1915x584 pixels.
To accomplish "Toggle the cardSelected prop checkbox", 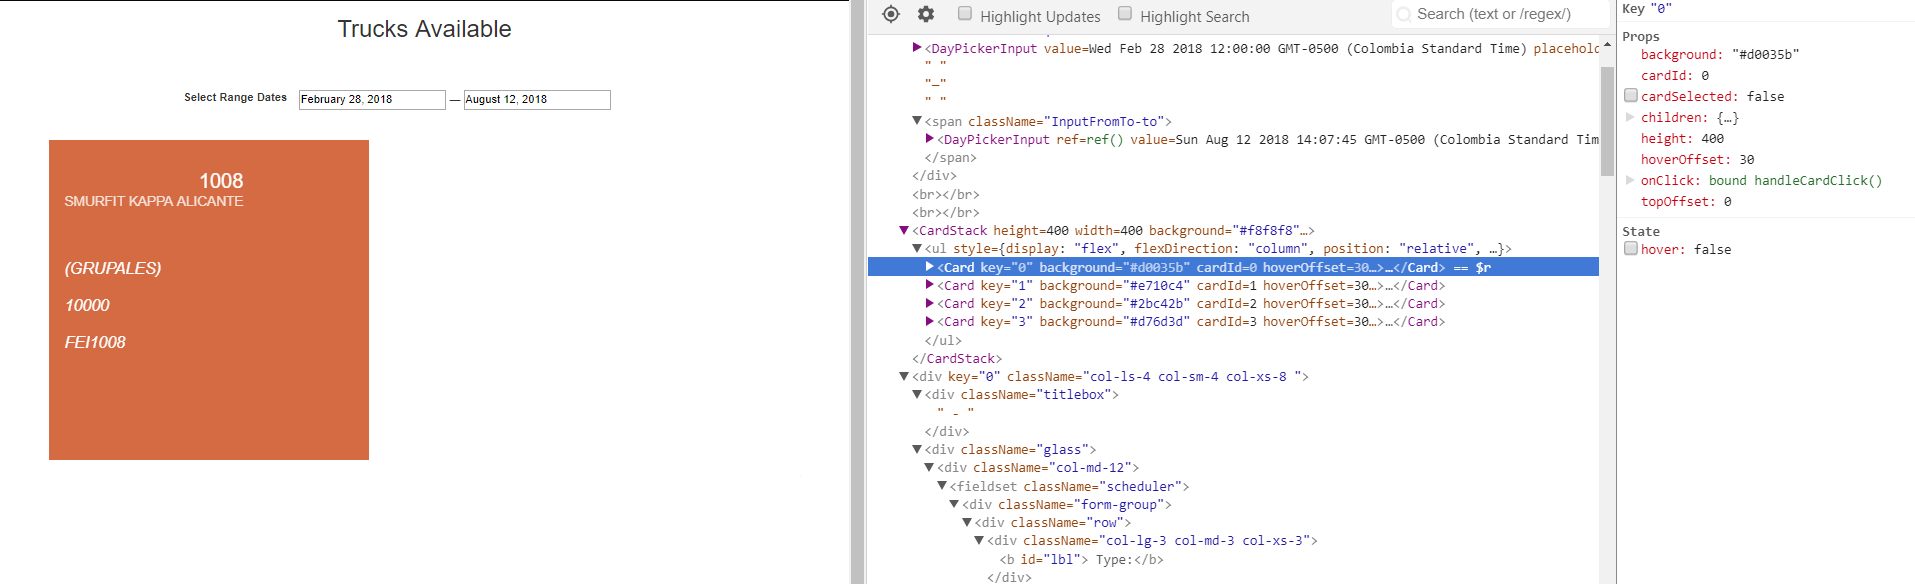I will click(1631, 95).
